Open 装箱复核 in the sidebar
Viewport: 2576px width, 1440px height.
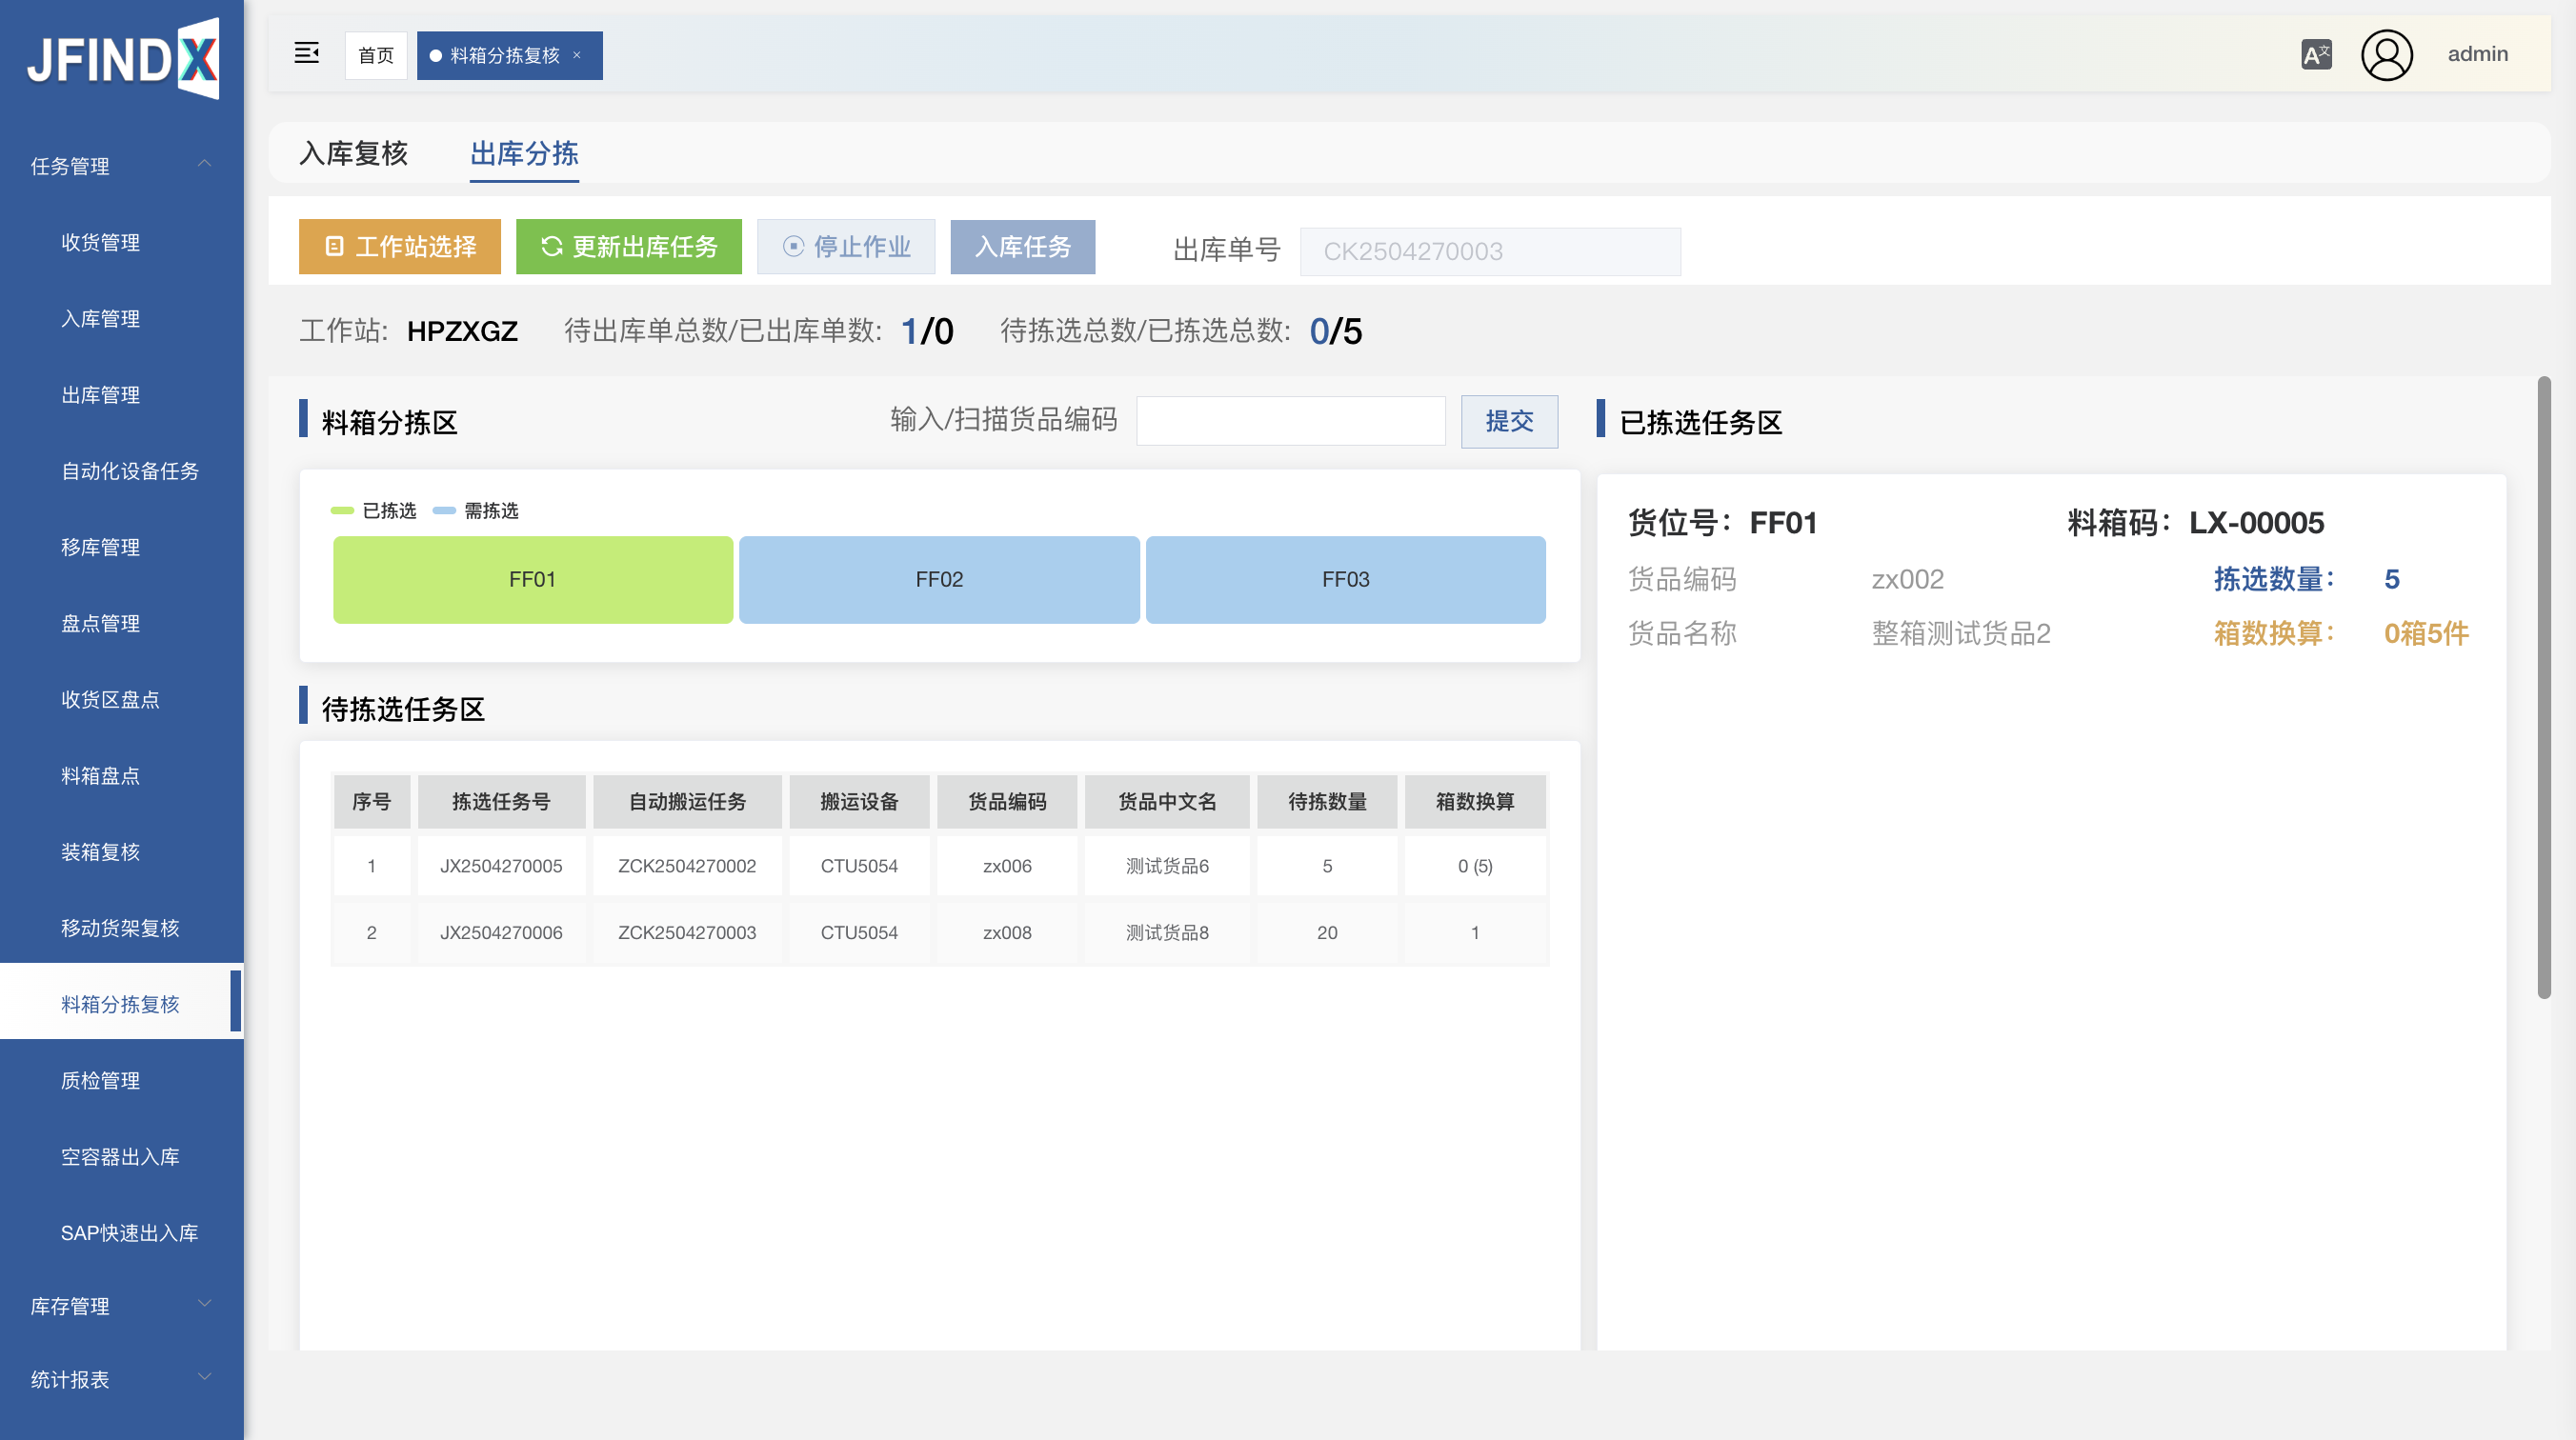click(x=100, y=852)
